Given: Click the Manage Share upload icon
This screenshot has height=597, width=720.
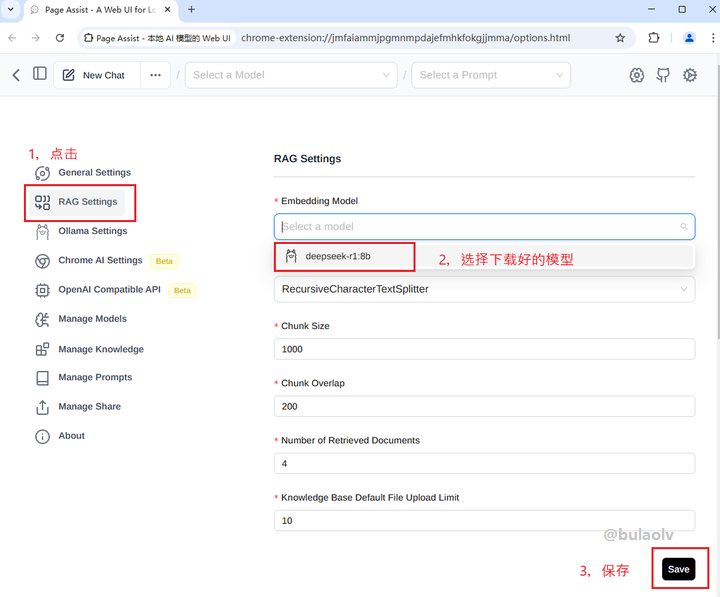Looking at the screenshot, I should click(42, 407).
